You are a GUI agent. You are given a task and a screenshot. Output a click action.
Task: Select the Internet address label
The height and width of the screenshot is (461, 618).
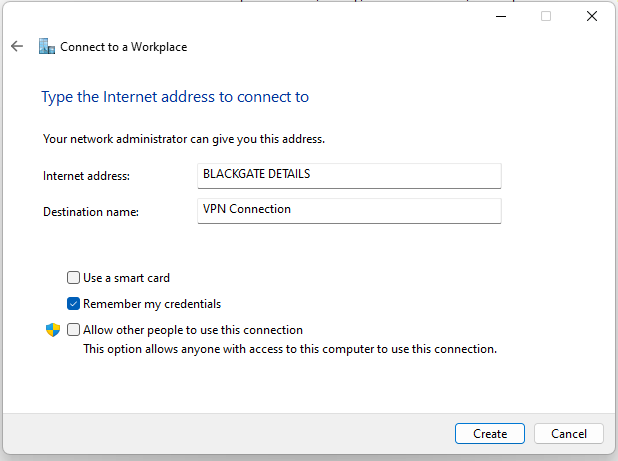pyautogui.click(x=86, y=176)
